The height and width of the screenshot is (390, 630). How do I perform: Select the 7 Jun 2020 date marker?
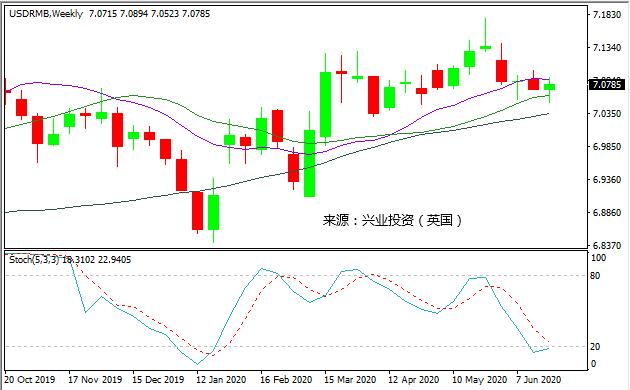pos(538,379)
